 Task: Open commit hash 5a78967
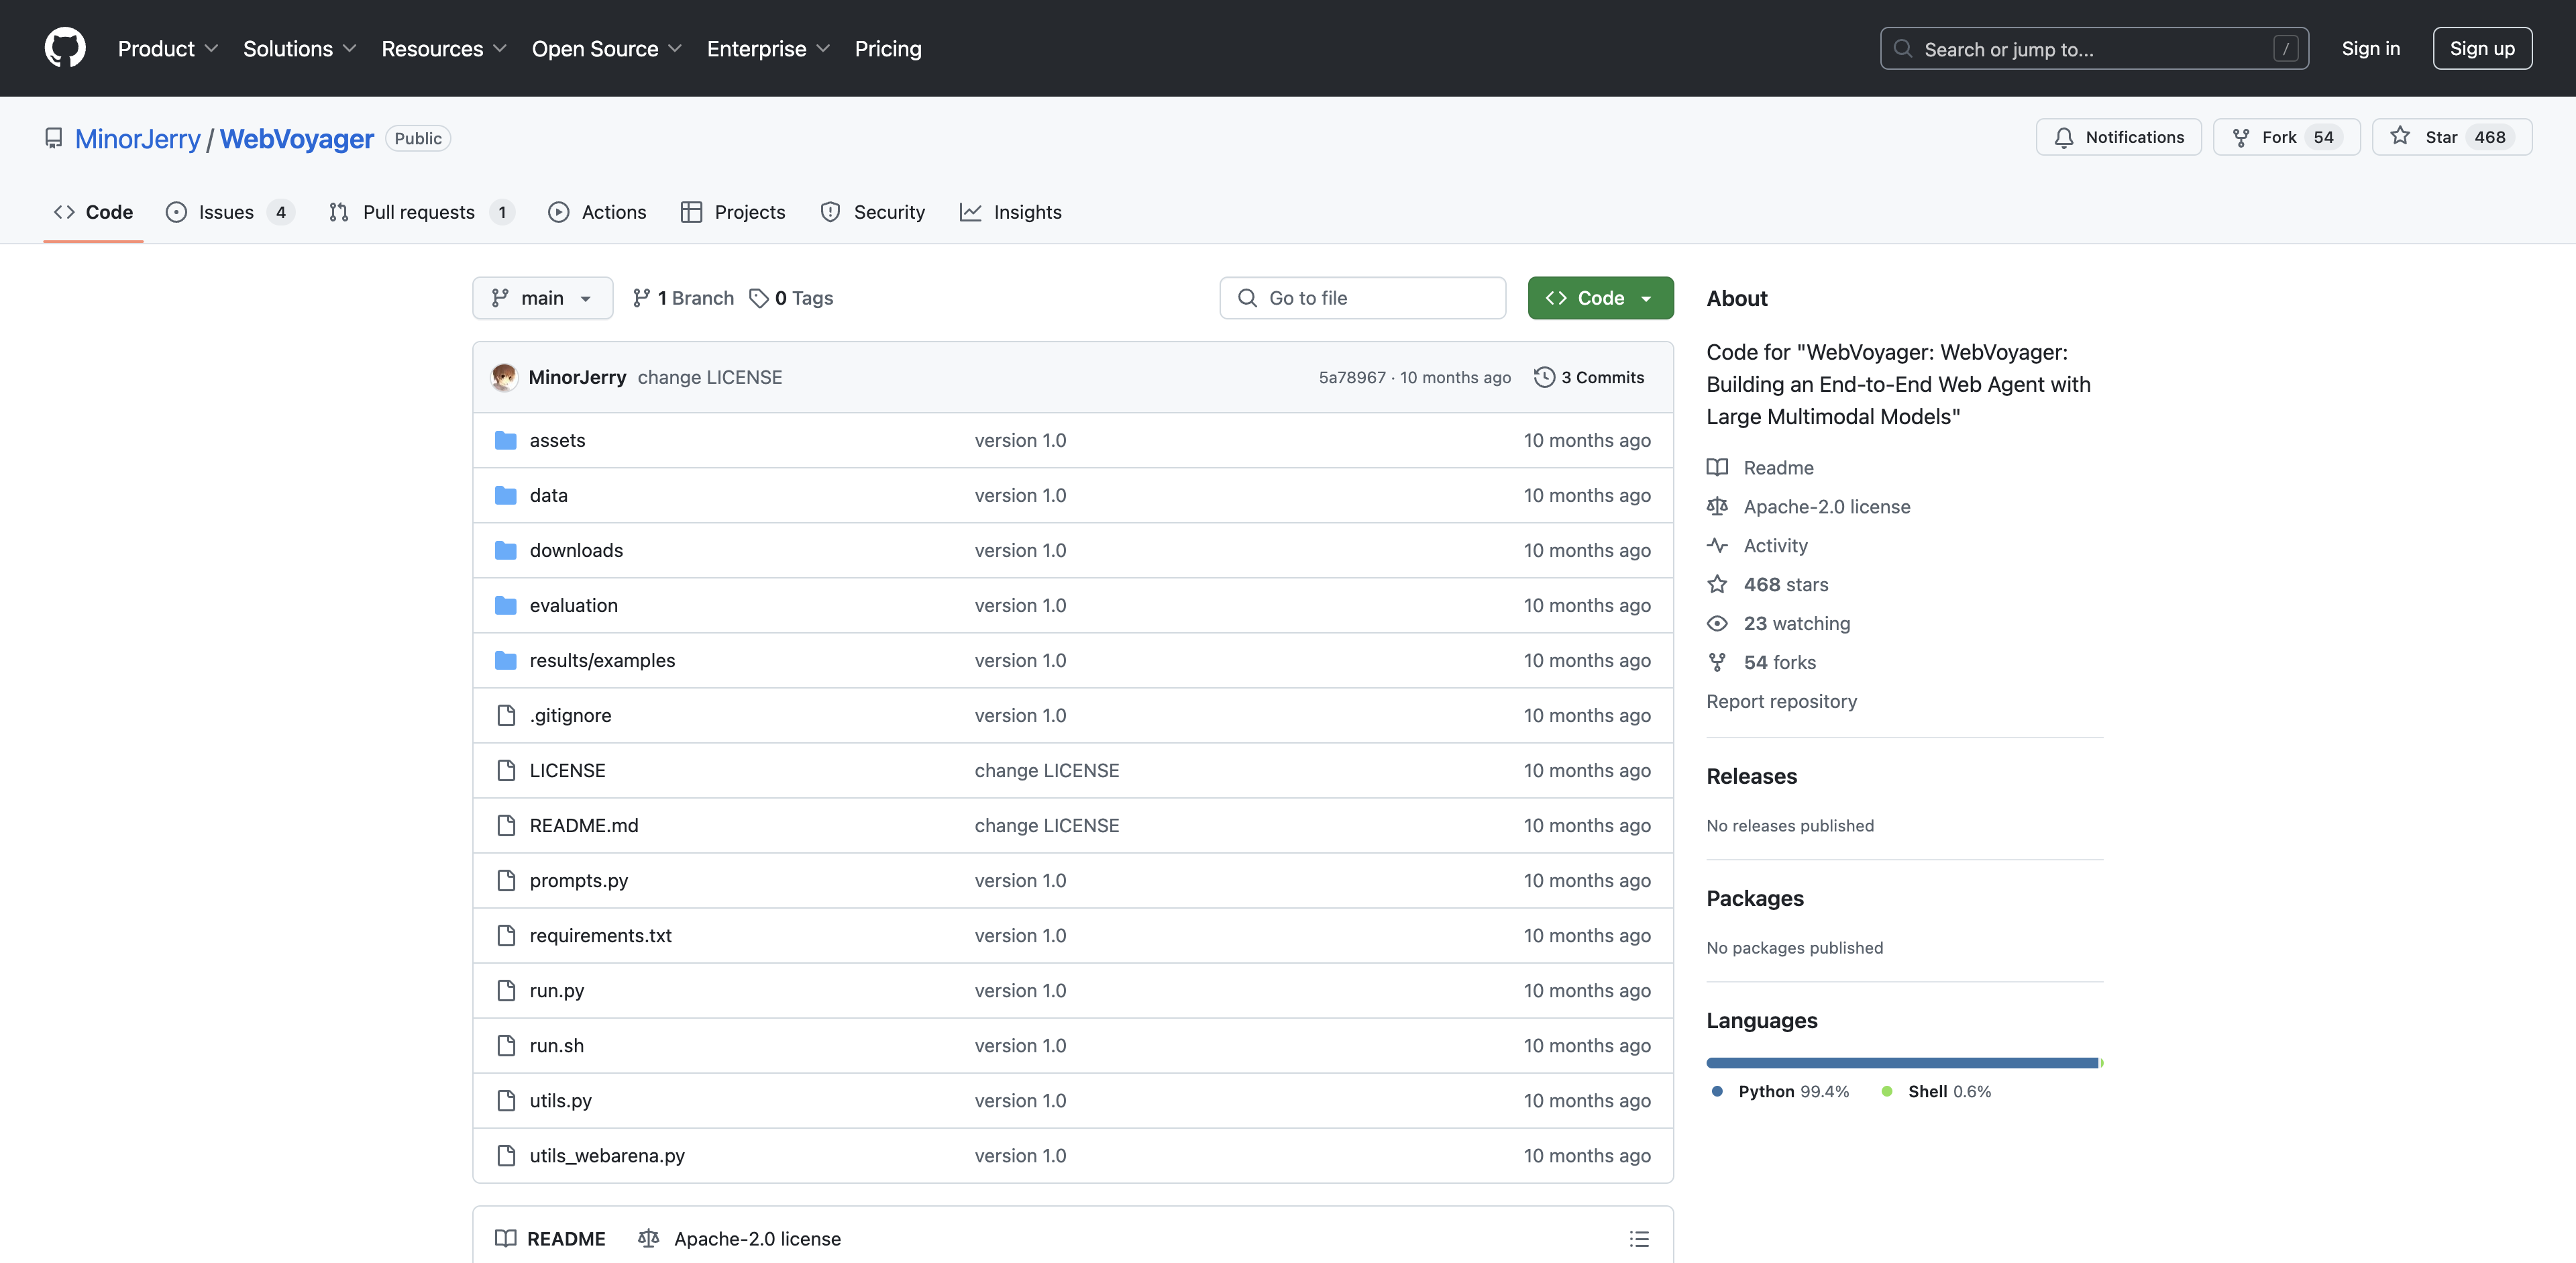pyautogui.click(x=1352, y=377)
